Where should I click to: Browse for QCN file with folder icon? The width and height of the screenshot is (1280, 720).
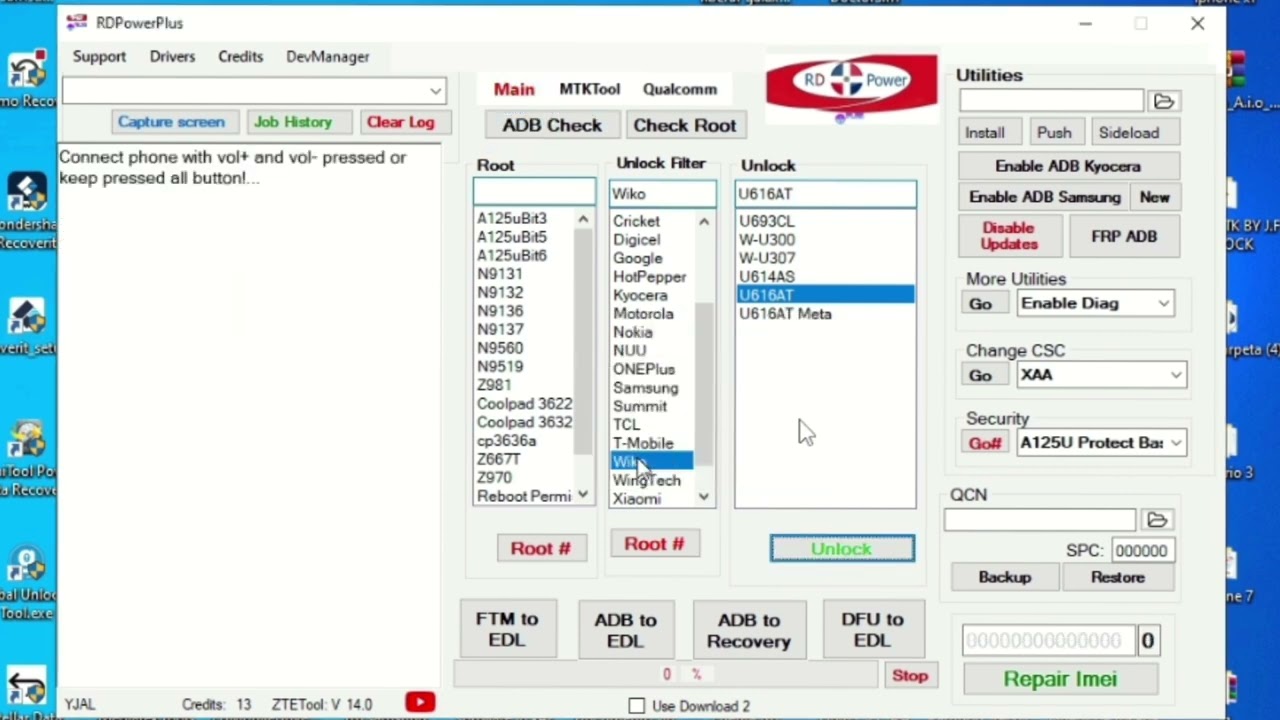pos(1157,520)
